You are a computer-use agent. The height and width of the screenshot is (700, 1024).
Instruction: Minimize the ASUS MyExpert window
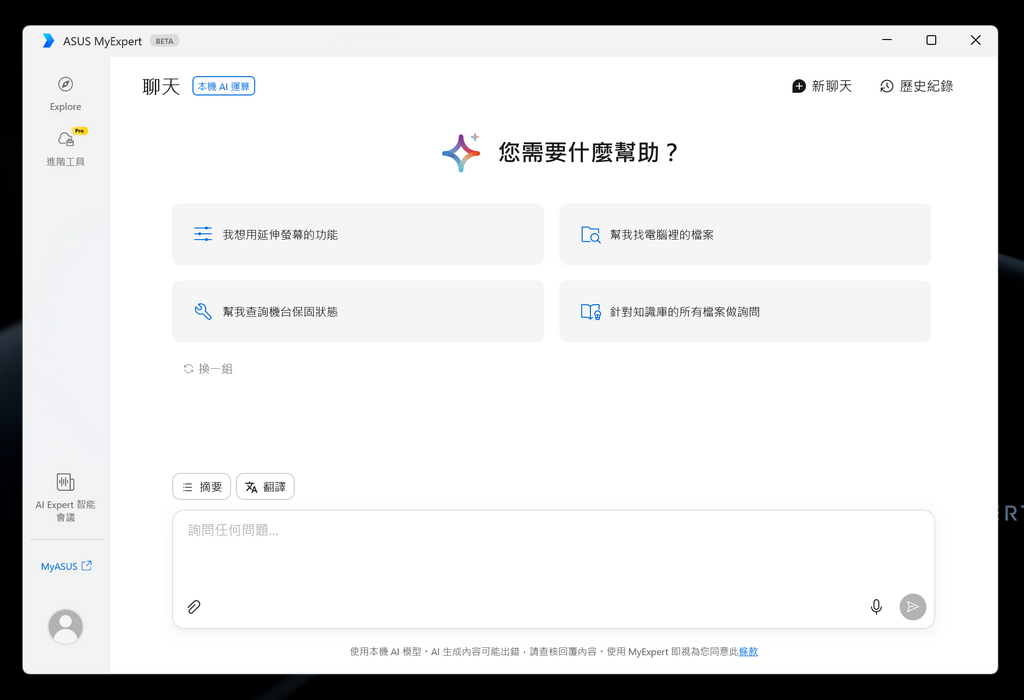887,40
